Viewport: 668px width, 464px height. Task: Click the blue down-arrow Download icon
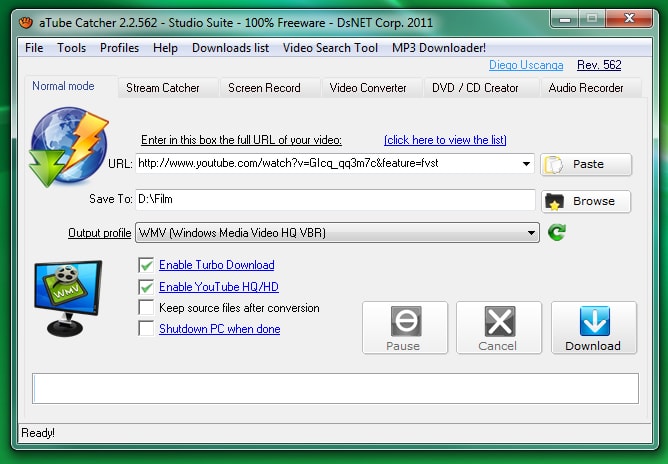coord(594,321)
